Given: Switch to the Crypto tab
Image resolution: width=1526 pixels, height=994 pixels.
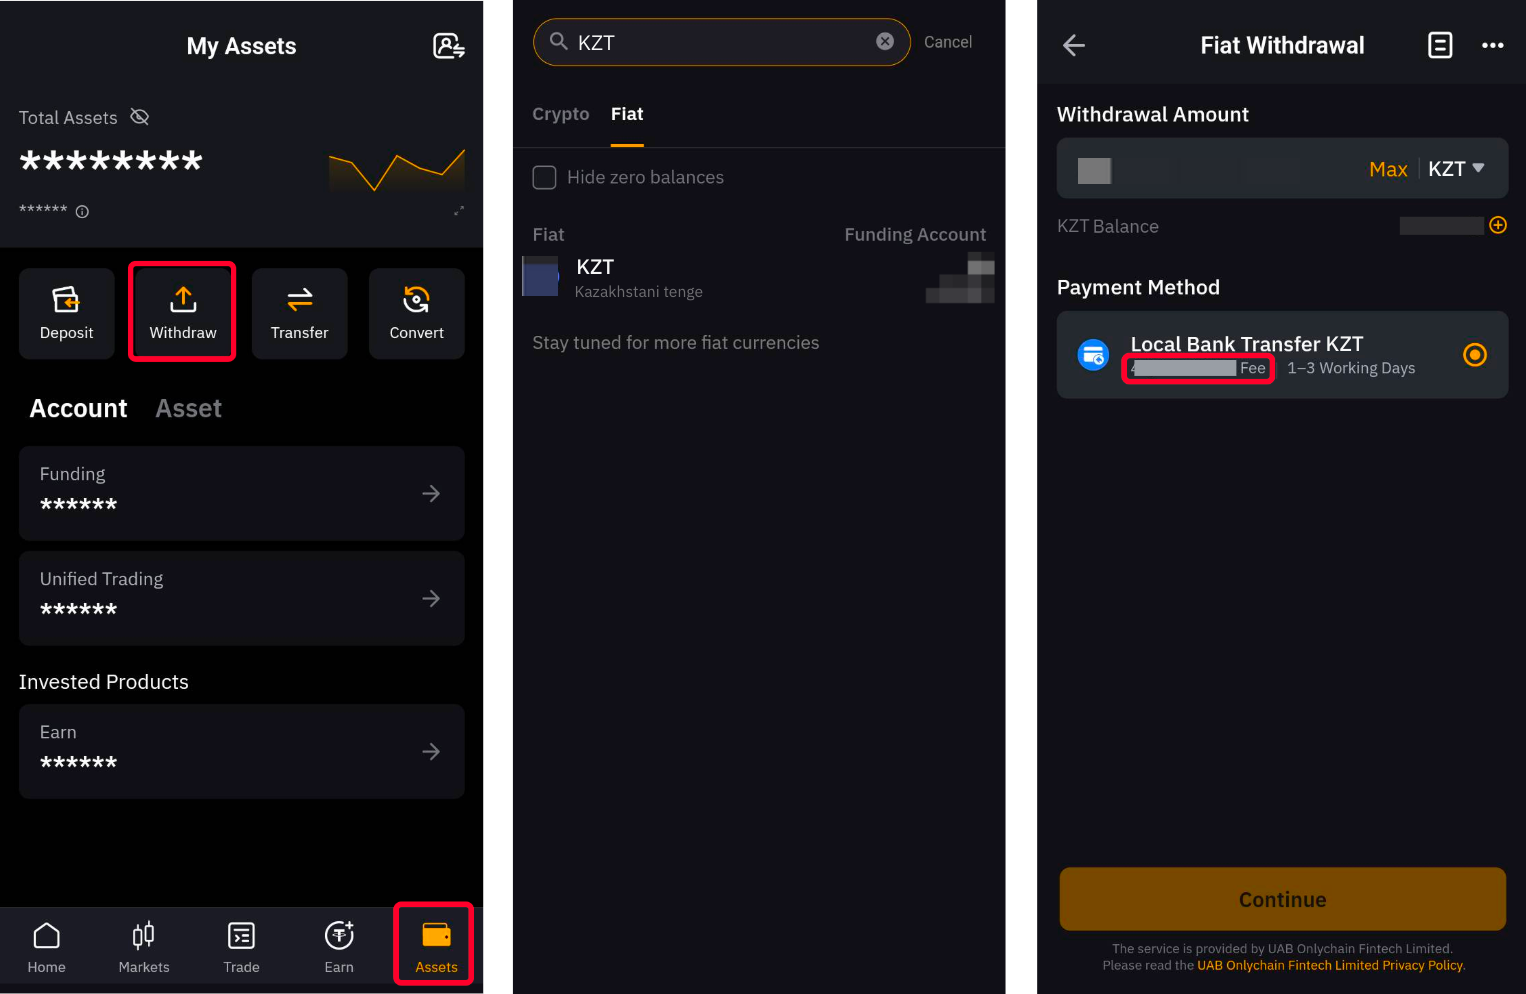Looking at the screenshot, I should click(x=561, y=114).
